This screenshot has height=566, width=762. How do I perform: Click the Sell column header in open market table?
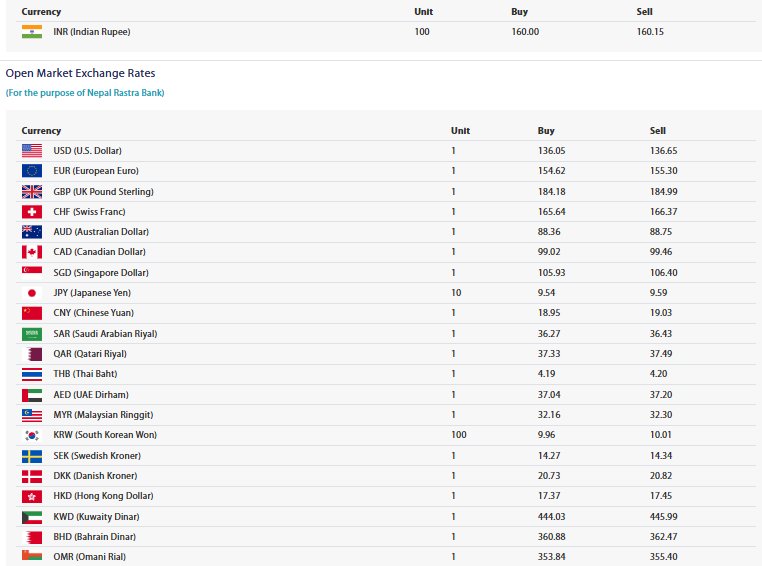[658, 131]
